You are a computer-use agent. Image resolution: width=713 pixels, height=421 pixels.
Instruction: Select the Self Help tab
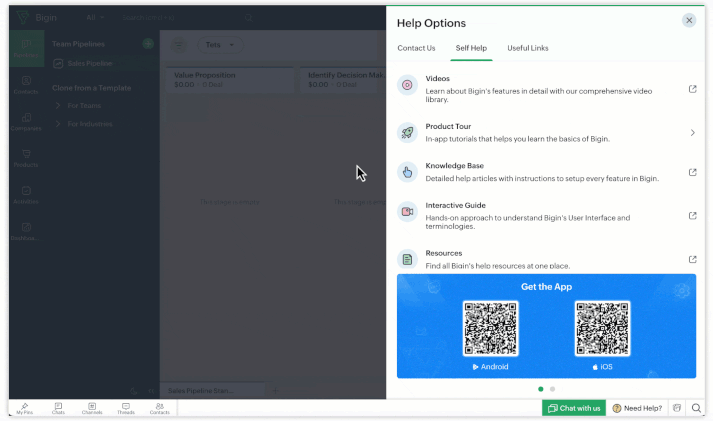point(471,48)
